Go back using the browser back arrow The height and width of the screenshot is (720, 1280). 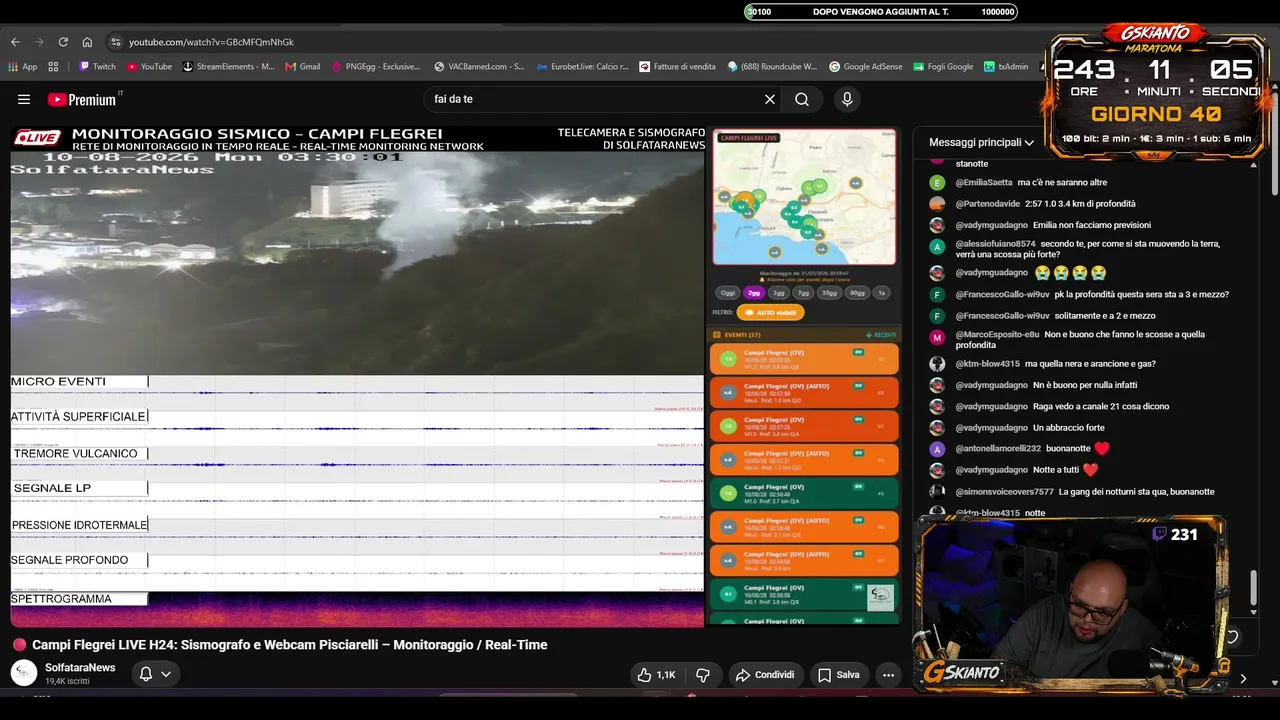[x=15, y=42]
